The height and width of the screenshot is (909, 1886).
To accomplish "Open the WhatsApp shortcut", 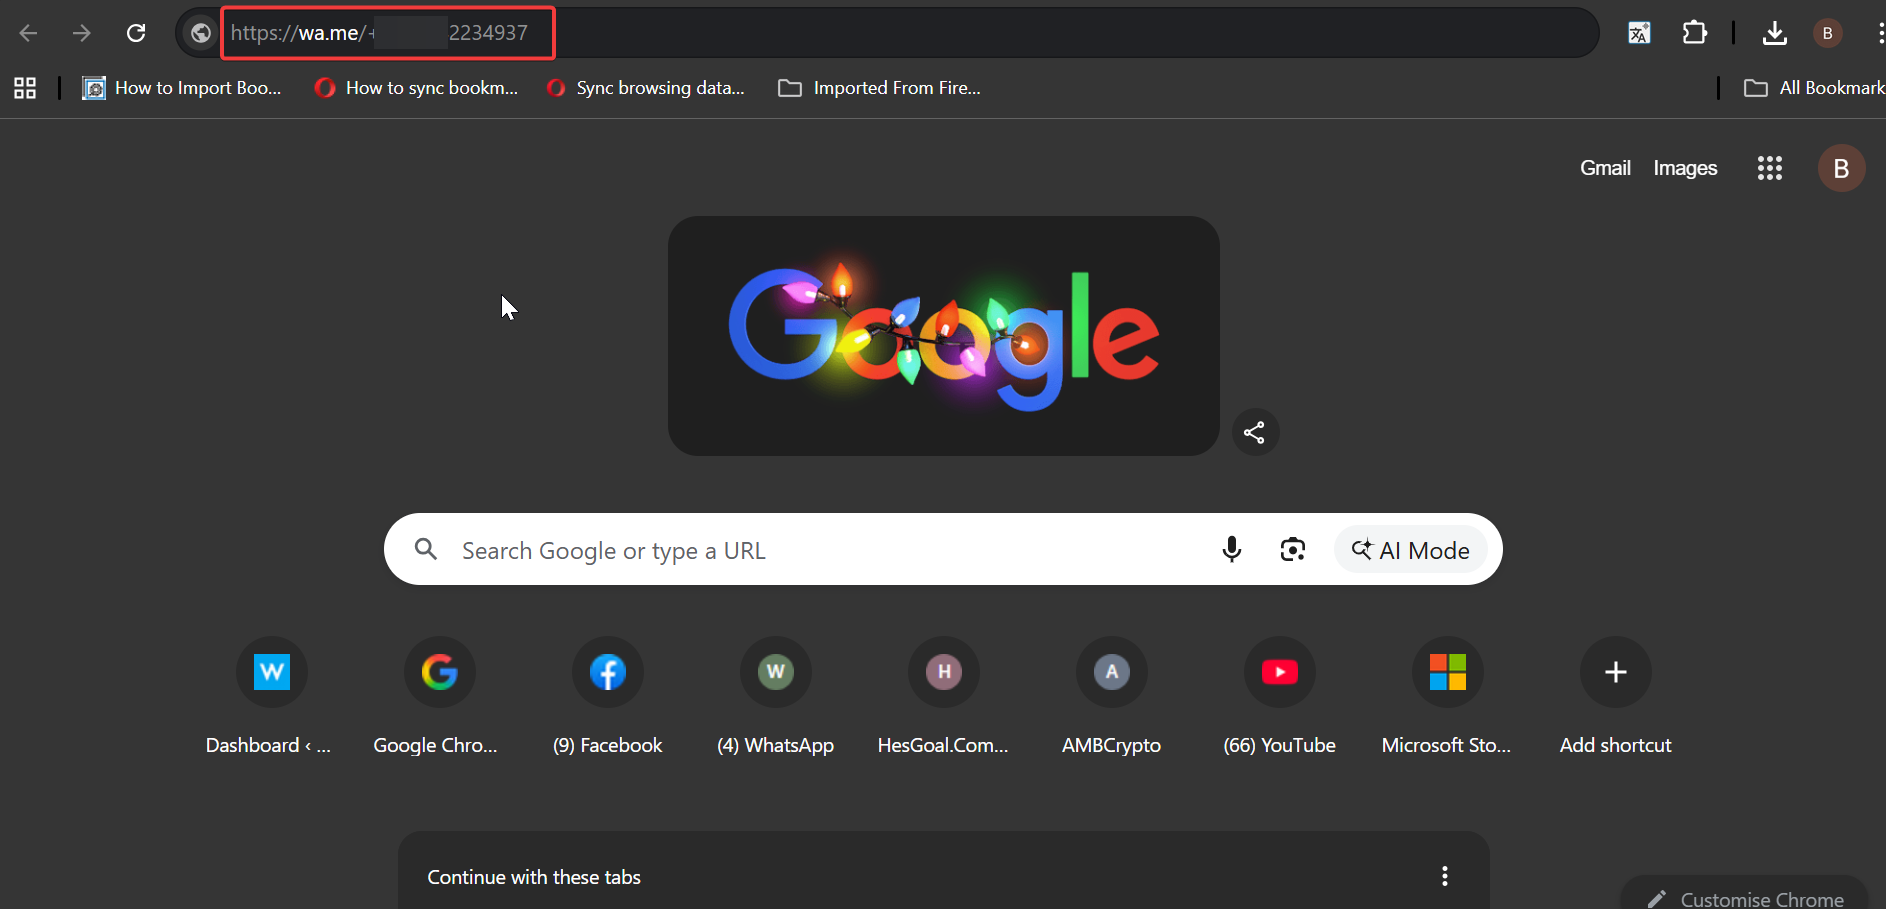I will (x=775, y=697).
